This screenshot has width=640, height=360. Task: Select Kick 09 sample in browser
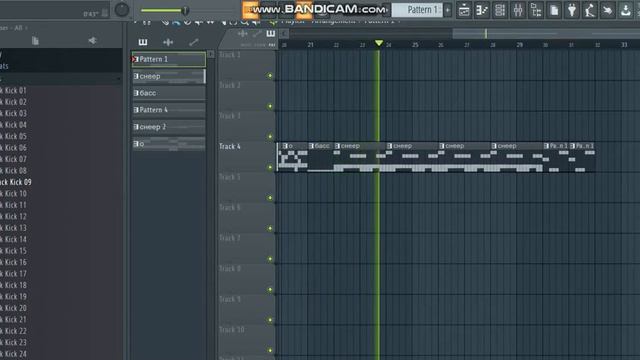pos(16,182)
